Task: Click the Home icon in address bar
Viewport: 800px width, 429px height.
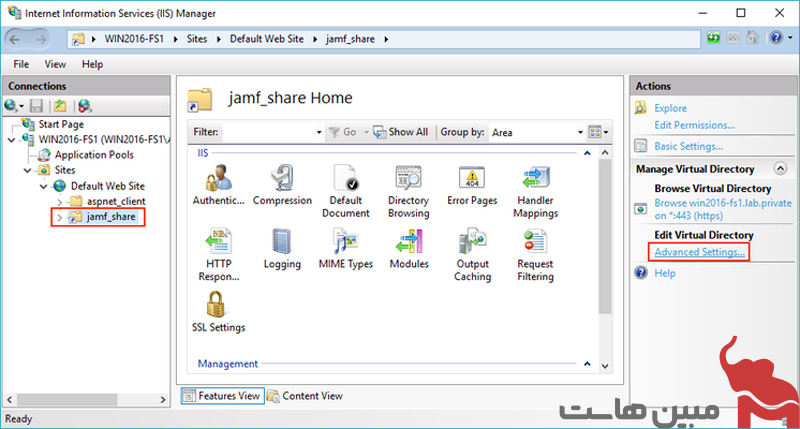Action: pos(753,38)
